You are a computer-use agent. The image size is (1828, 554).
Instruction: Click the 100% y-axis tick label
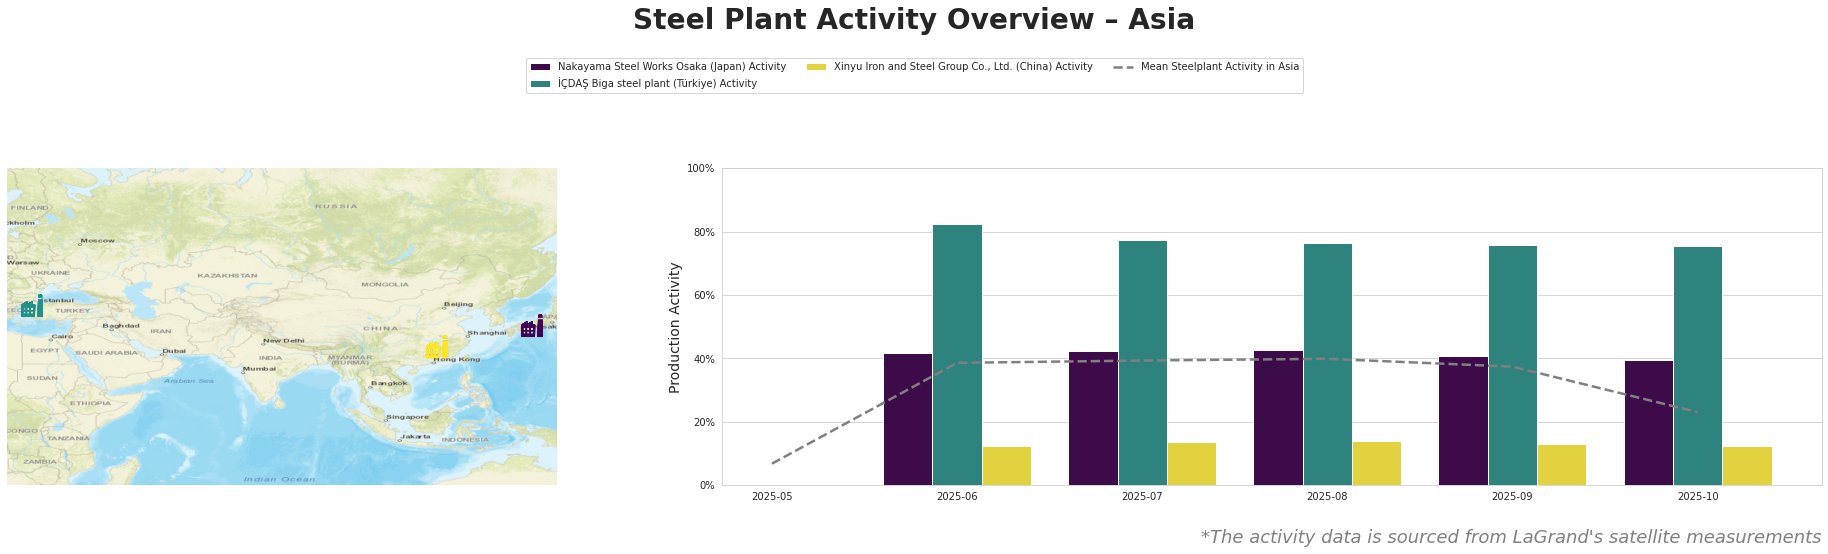[x=701, y=169]
